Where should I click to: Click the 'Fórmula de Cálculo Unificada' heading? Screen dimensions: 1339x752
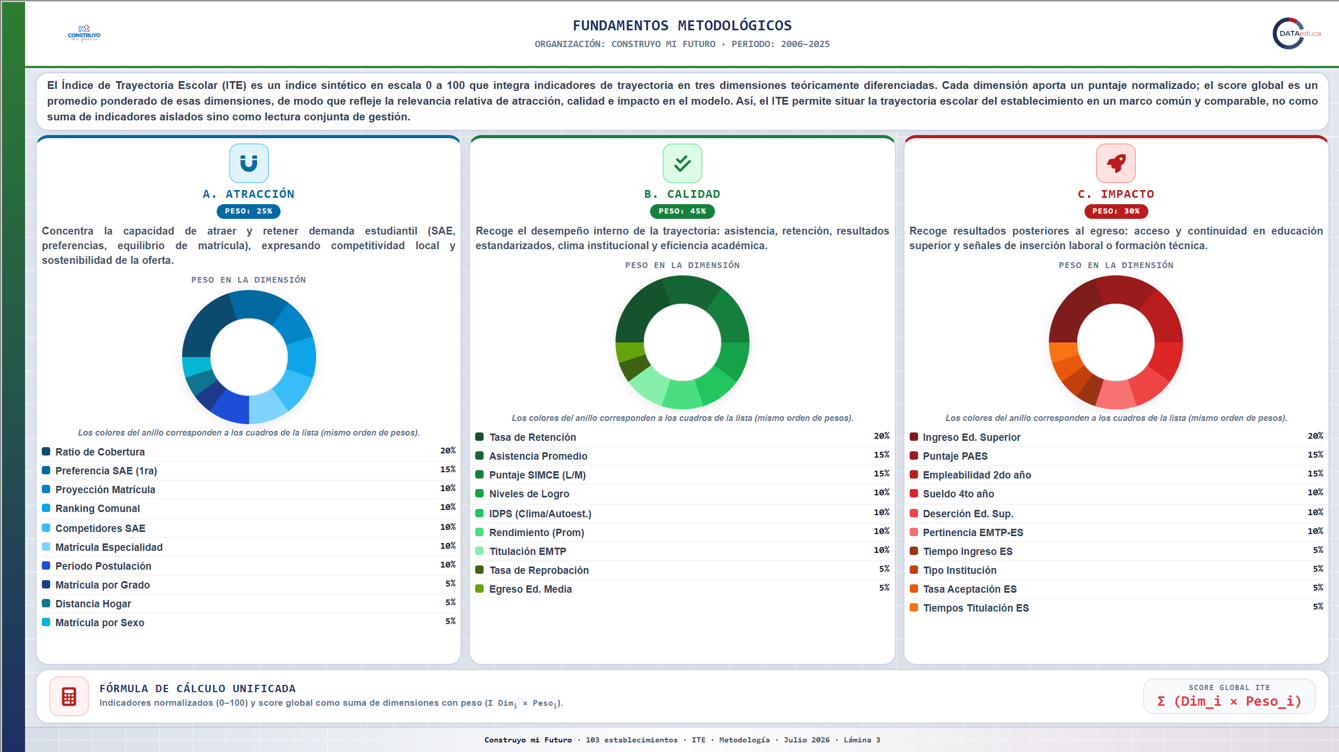click(198, 689)
